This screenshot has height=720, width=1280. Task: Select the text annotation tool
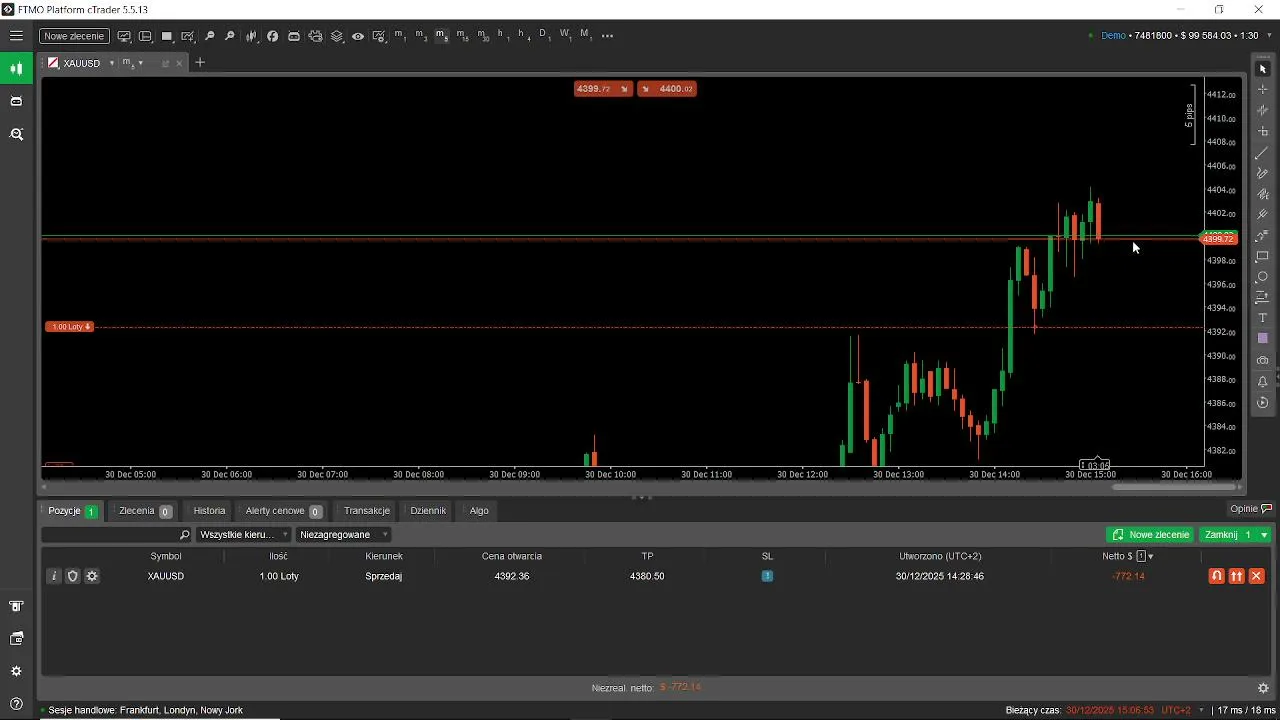(1262, 318)
